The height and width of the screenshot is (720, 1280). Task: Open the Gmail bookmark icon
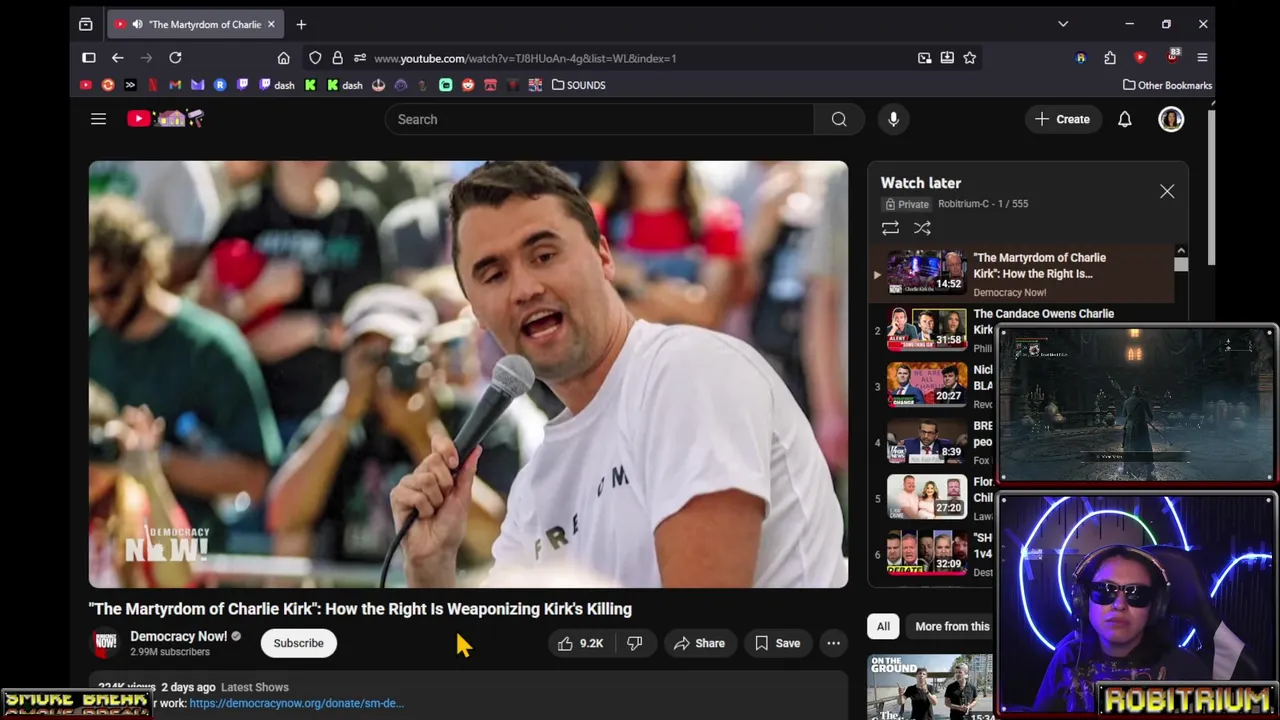click(175, 85)
